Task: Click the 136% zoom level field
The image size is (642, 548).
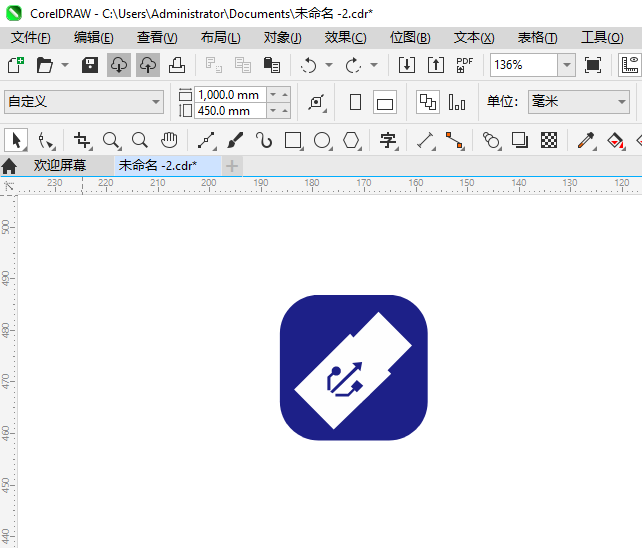Action: (524, 65)
